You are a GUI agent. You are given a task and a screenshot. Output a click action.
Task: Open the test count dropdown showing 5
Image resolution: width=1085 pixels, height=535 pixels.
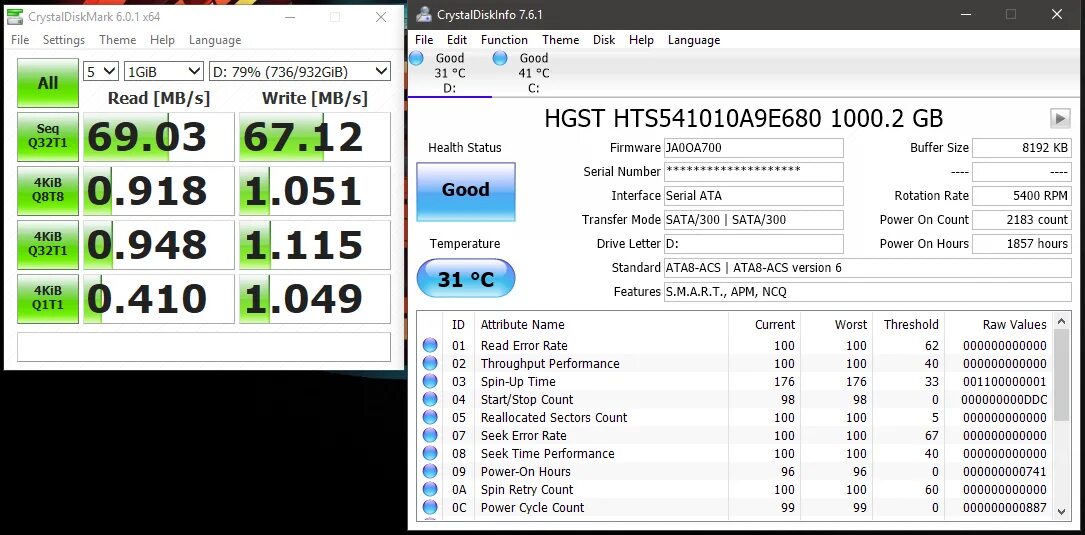pyautogui.click(x=101, y=71)
